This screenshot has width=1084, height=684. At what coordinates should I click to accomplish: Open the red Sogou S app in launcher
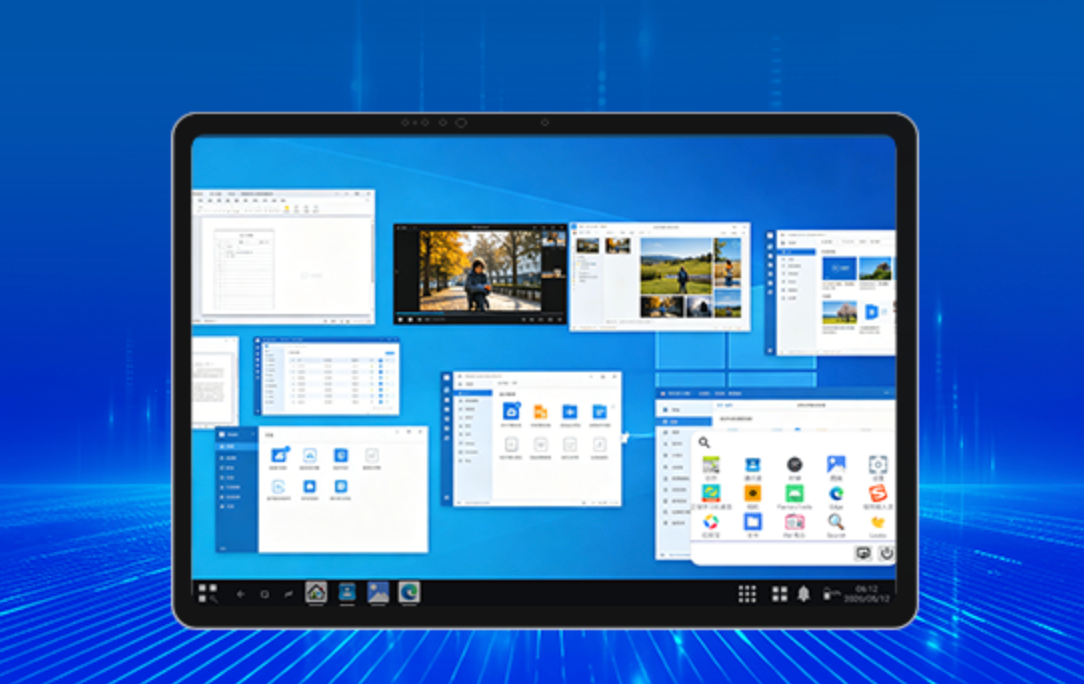[878, 493]
